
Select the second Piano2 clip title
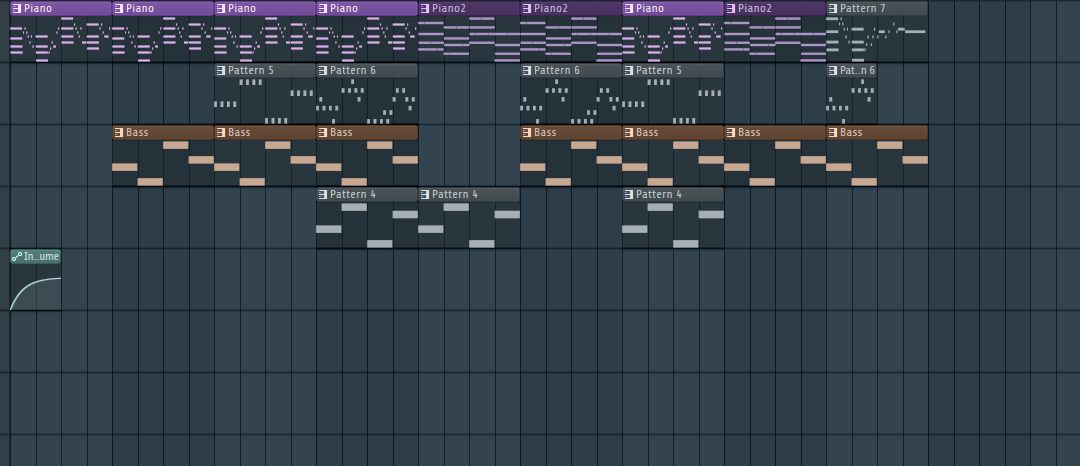coord(550,9)
